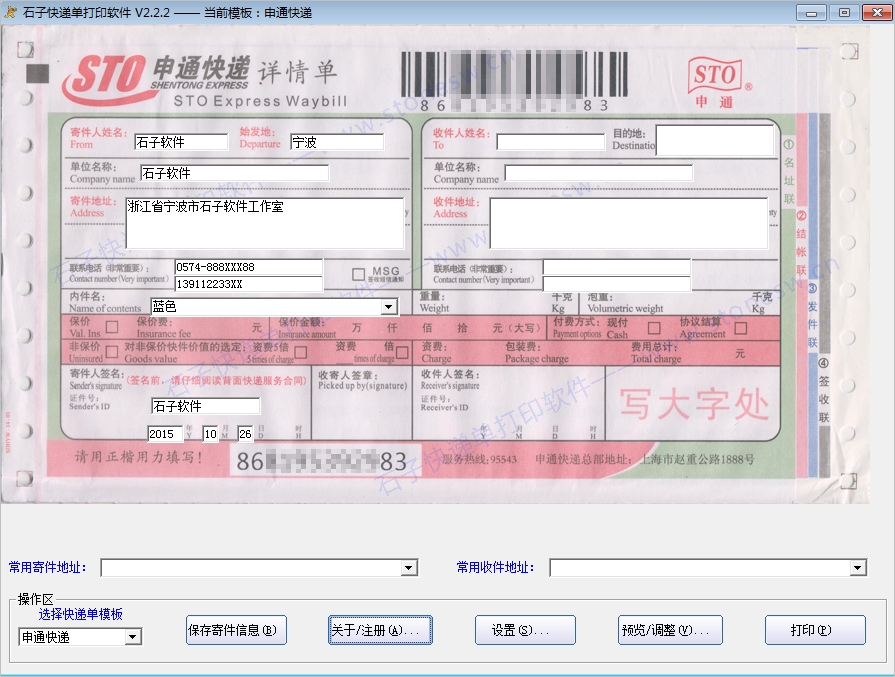The image size is (895, 677).
Task: Select the recipient 单位名称 company field
Action: click(x=599, y=173)
